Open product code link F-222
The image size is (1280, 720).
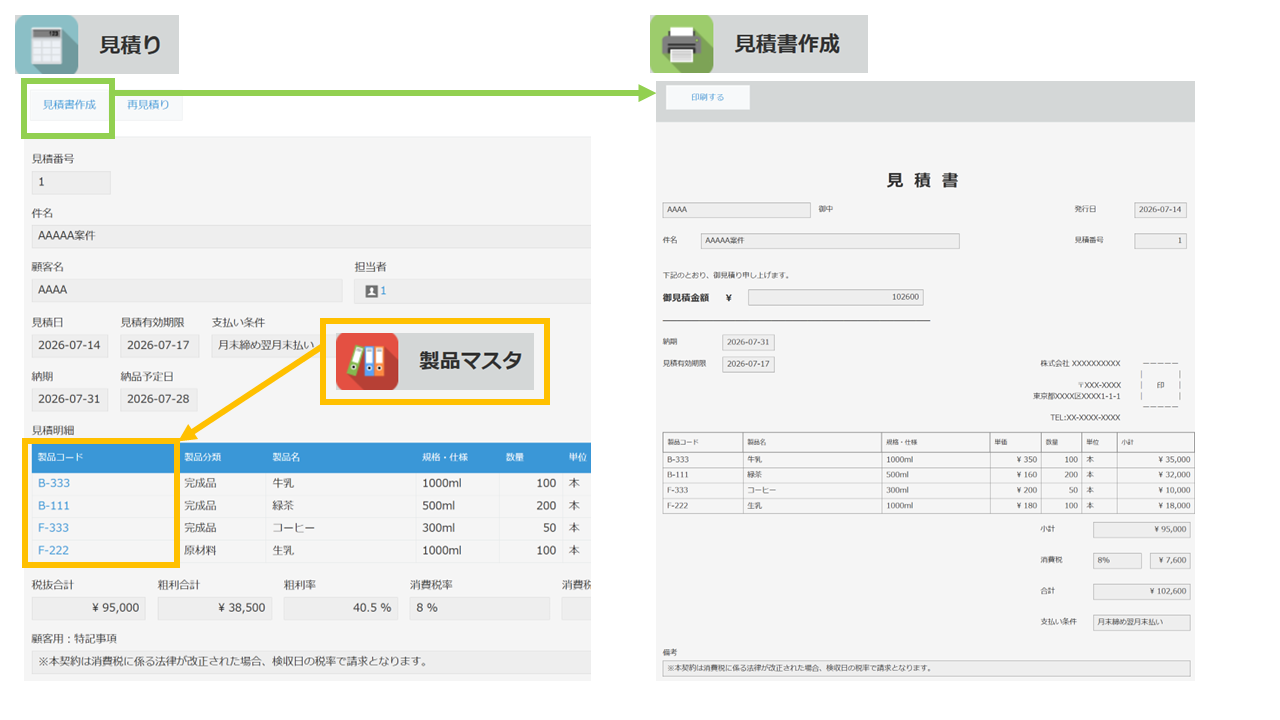(x=54, y=550)
